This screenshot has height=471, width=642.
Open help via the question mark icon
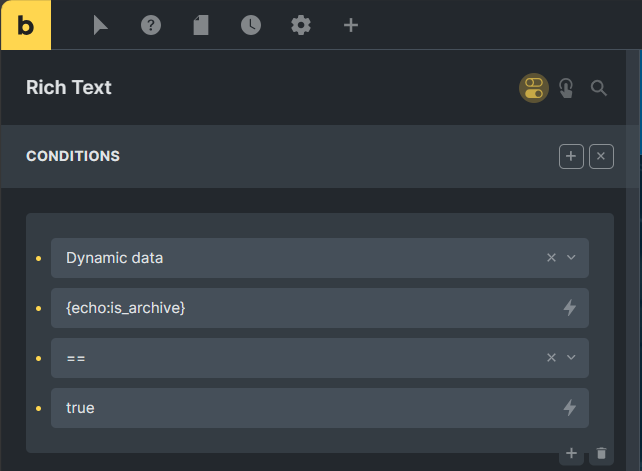coord(151,25)
